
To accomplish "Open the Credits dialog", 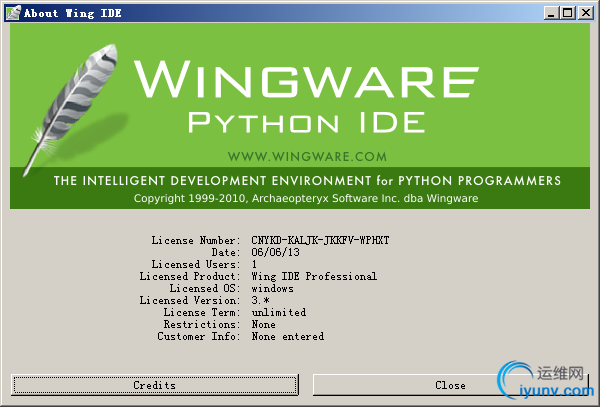I will click(x=155, y=384).
